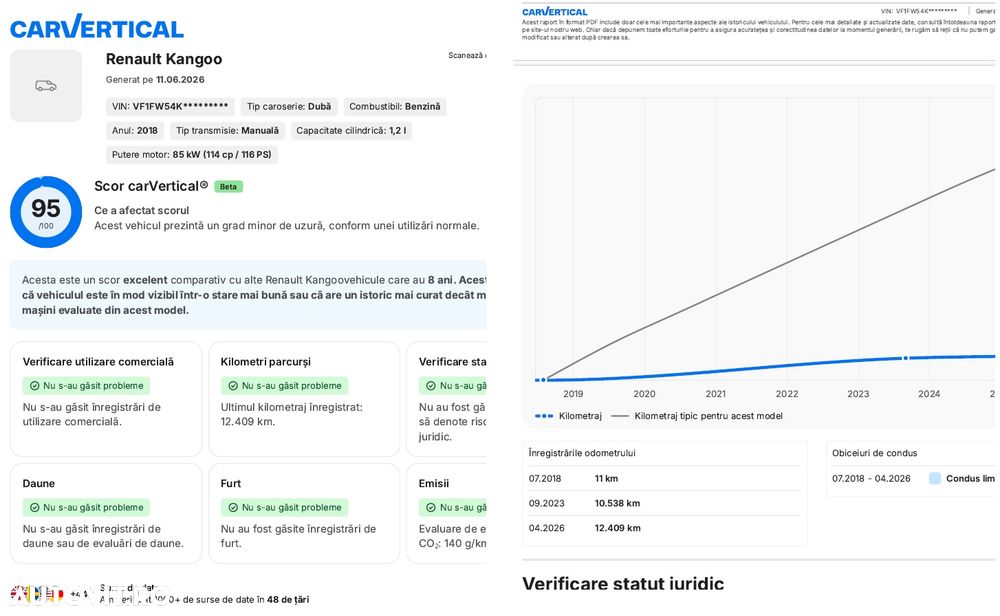Click the 2020 label on the chart axis

coord(644,394)
